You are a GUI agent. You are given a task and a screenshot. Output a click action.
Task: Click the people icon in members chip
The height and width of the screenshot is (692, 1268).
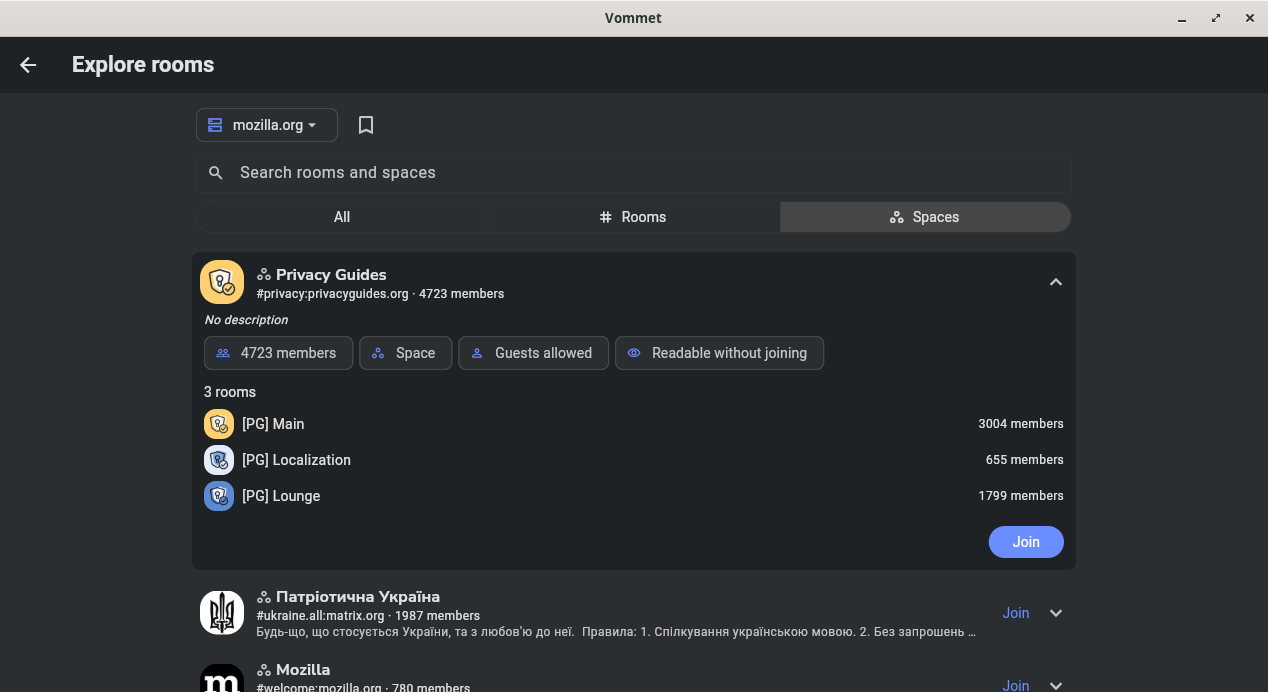223,353
